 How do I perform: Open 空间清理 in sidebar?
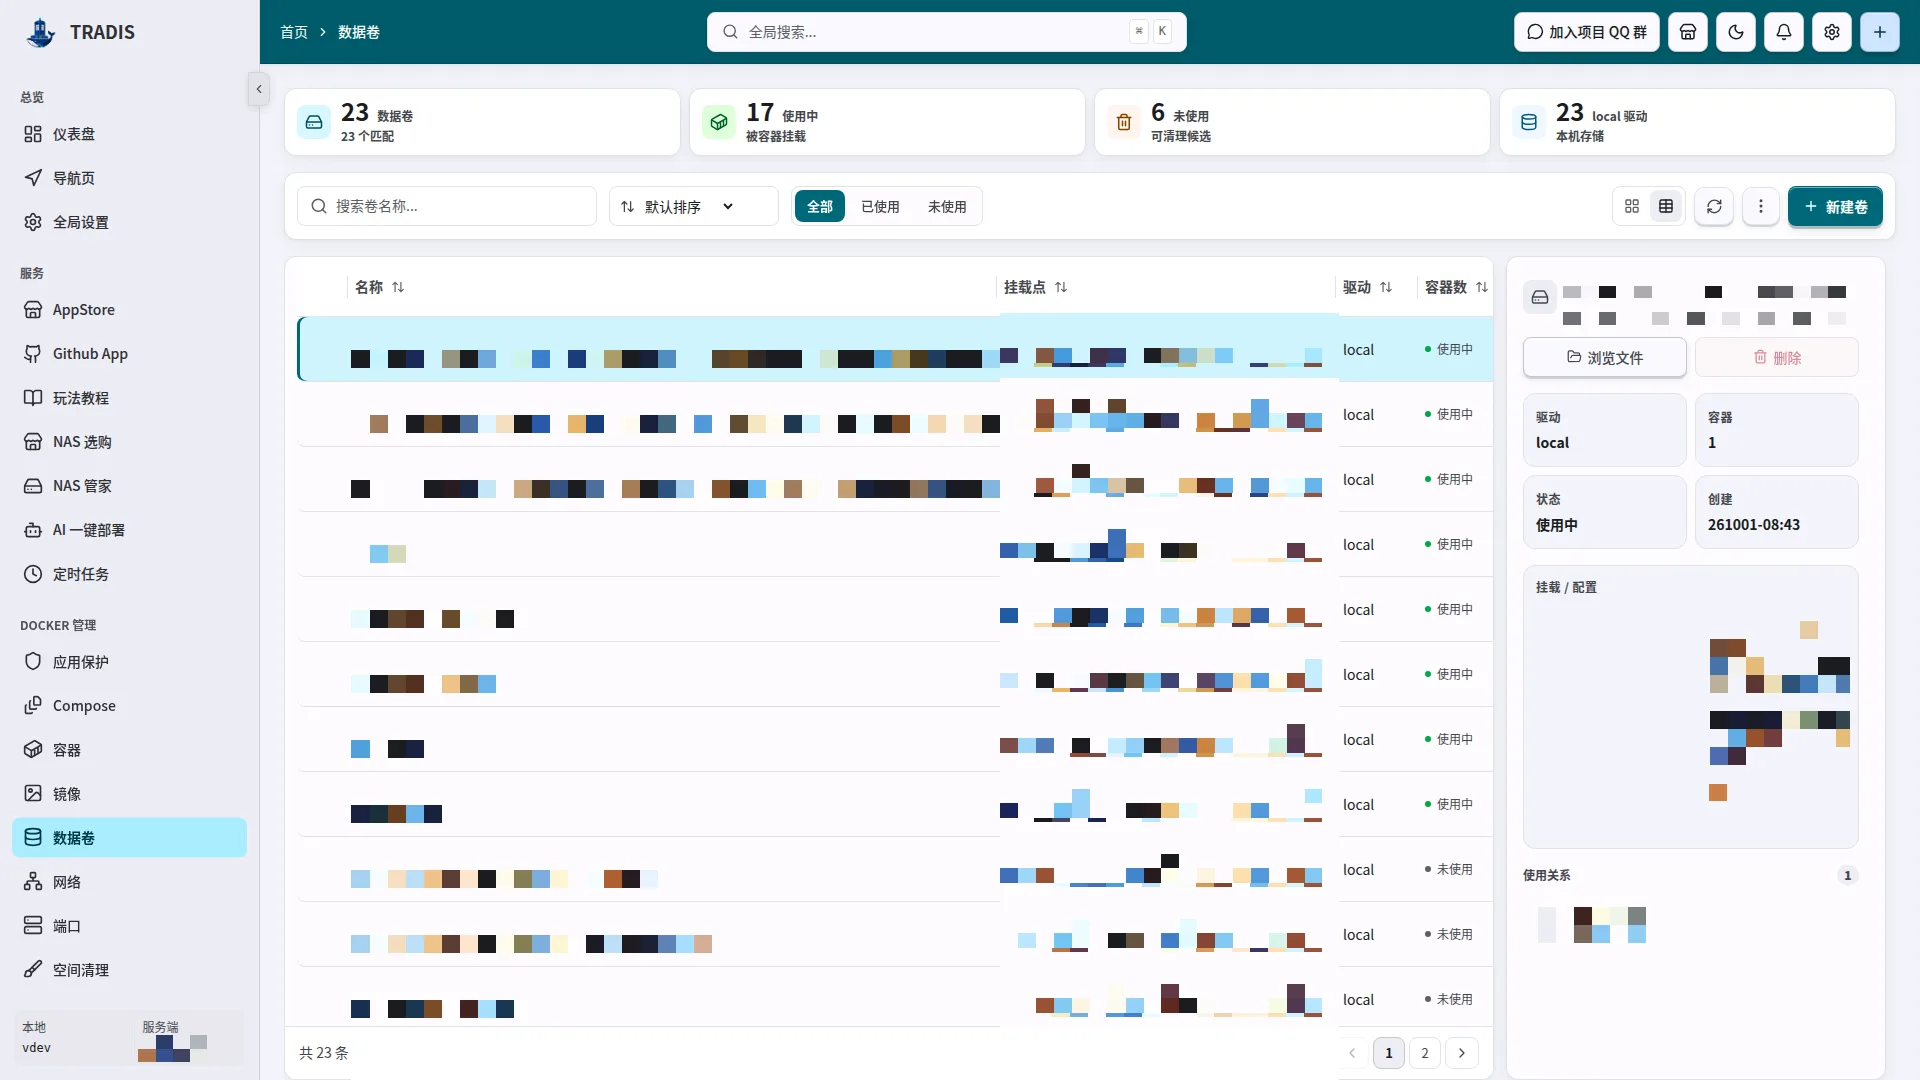click(129, 970)
